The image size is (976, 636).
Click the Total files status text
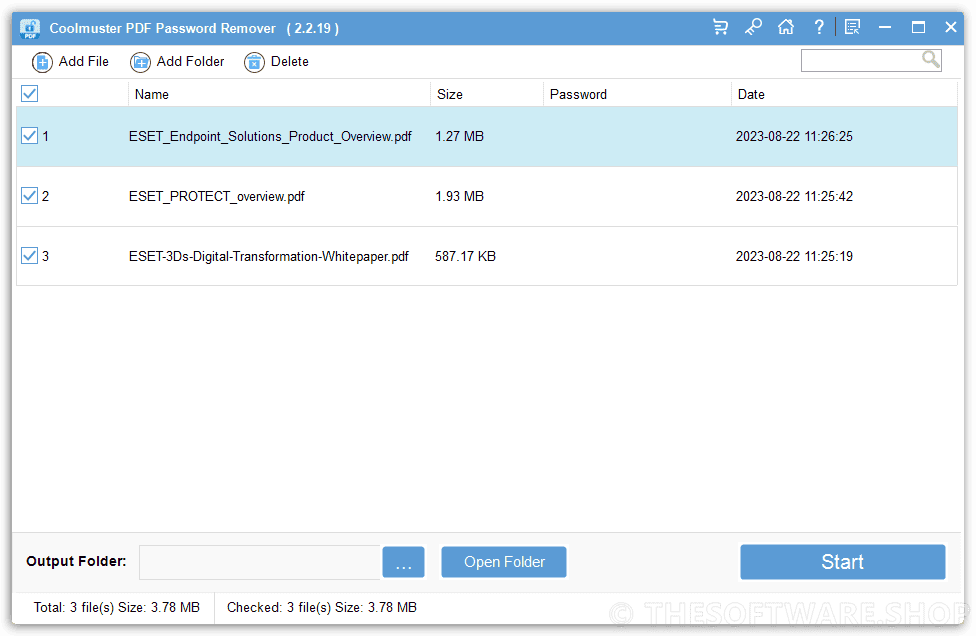[117, 607]
